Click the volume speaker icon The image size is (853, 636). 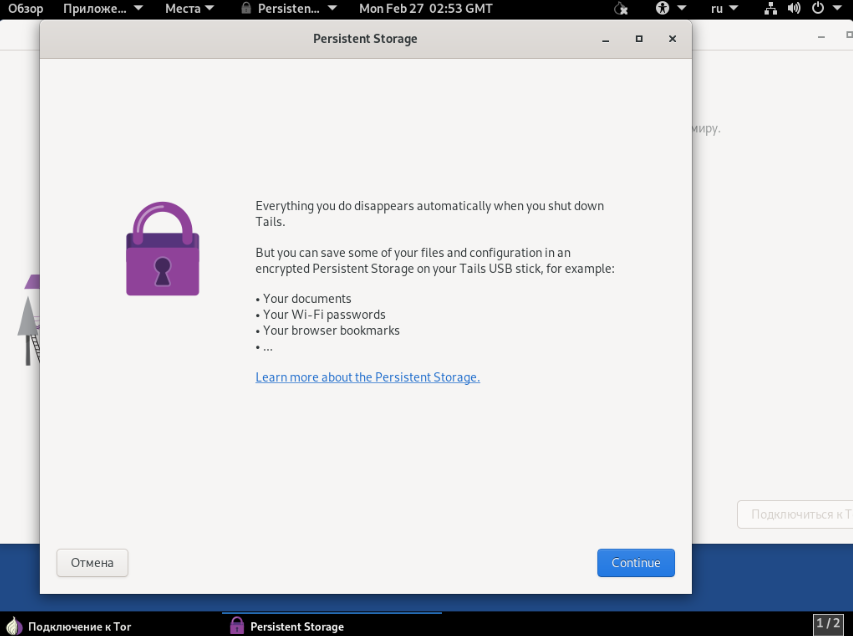click(794, 9)
